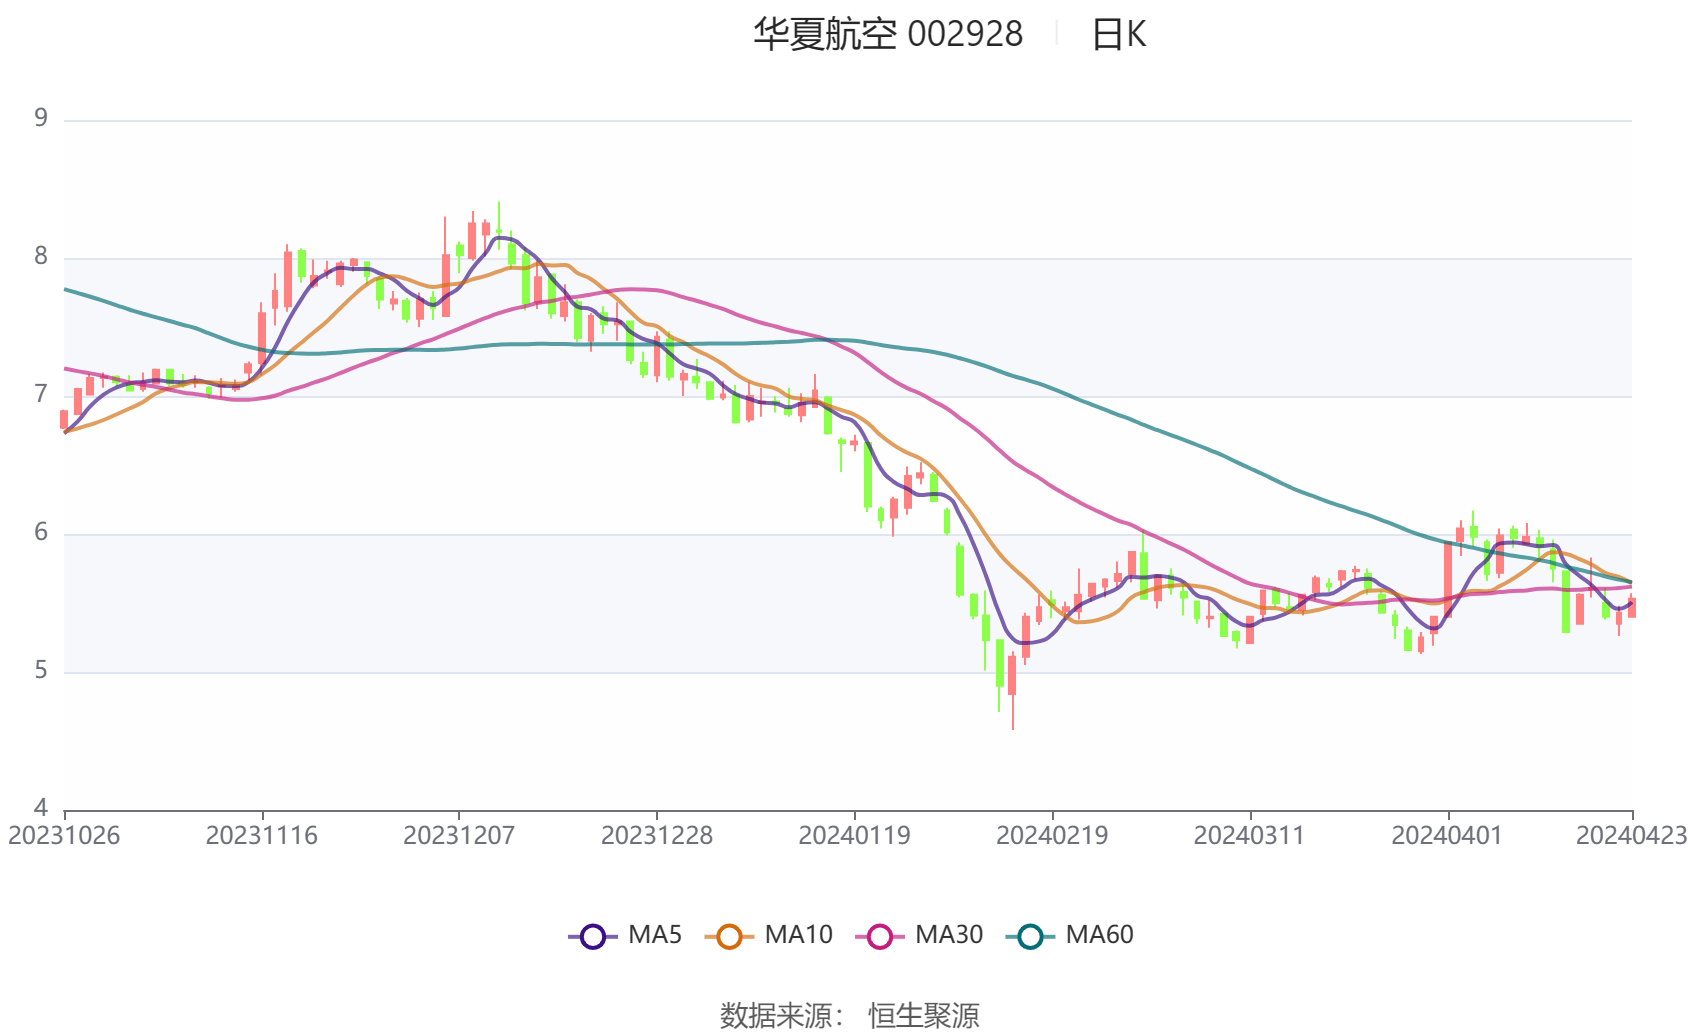The height and width of the screenshot is (1034, 1700).
Task: Select the 日K label in the title
Action: click(1118, 35)
